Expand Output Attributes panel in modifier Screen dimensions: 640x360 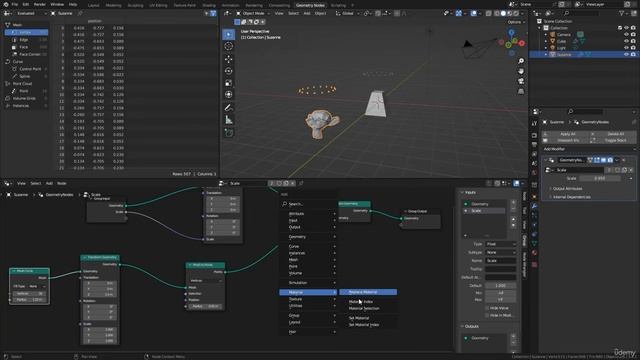tap(567, 189)
